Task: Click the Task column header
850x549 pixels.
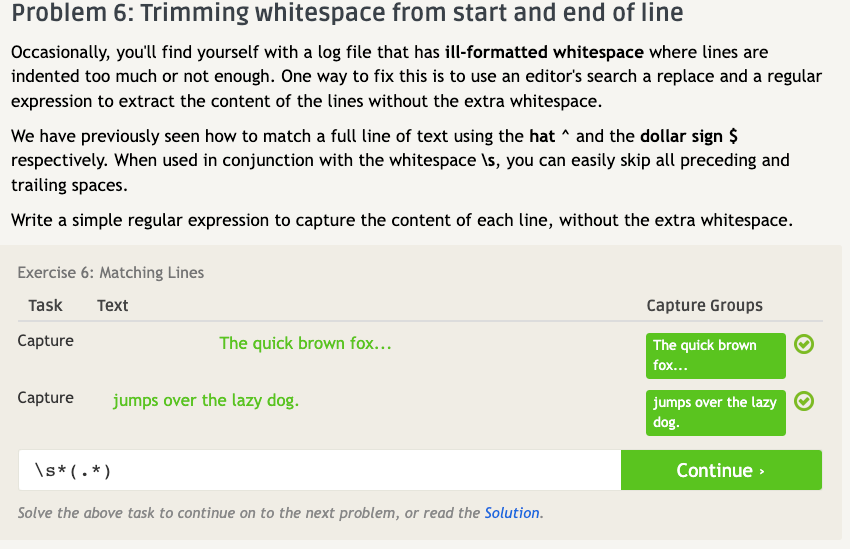Action: (x=45, y=305)
